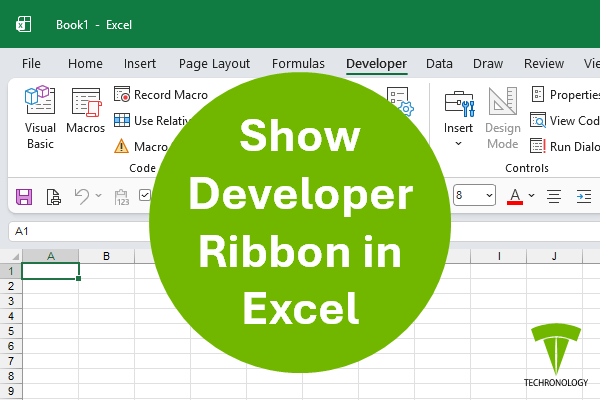600x400 pixels.
Task: Select the Developer tab
Action: pos(377,64)
